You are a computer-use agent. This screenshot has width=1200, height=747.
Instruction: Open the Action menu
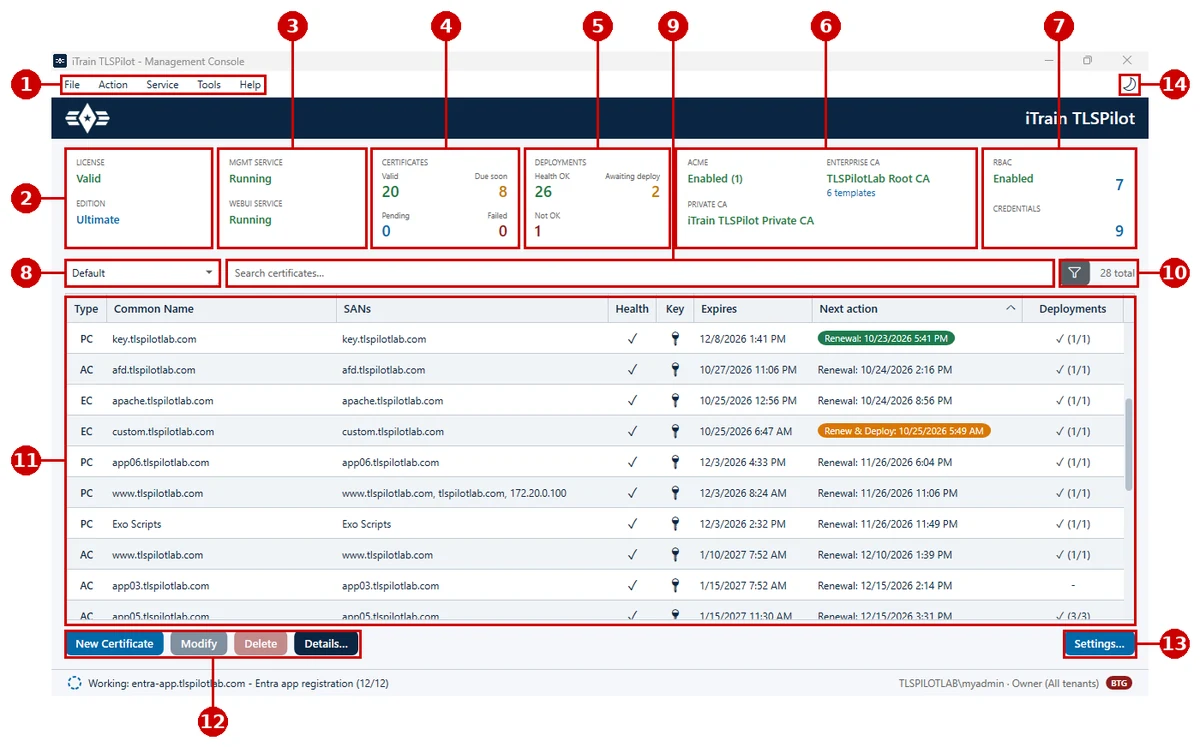[x=113, y=85]
